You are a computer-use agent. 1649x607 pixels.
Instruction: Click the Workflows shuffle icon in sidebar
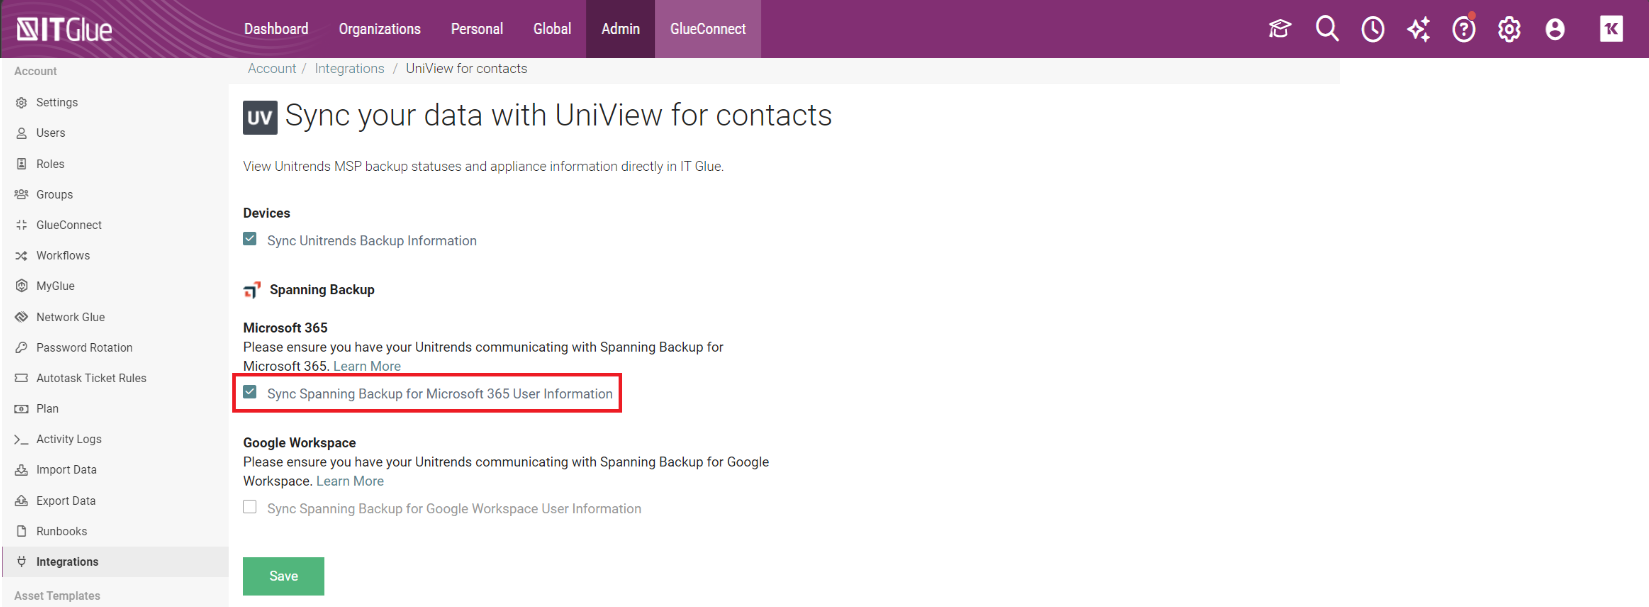tap(21, 256)
